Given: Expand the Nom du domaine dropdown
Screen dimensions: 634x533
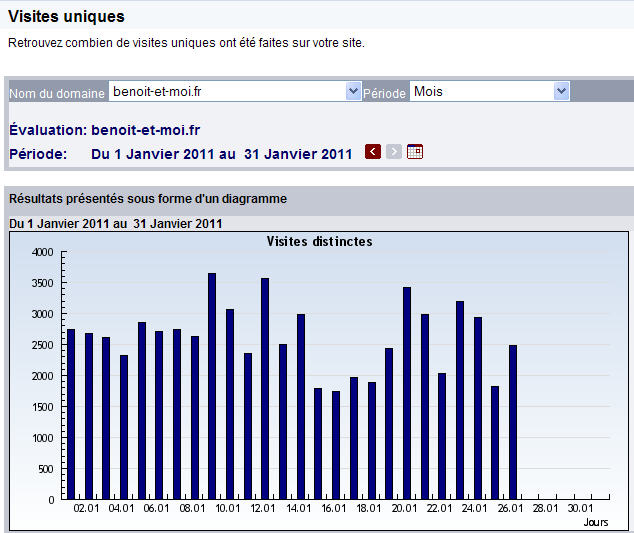Looking at the screenshot, I should click(353, 91).
